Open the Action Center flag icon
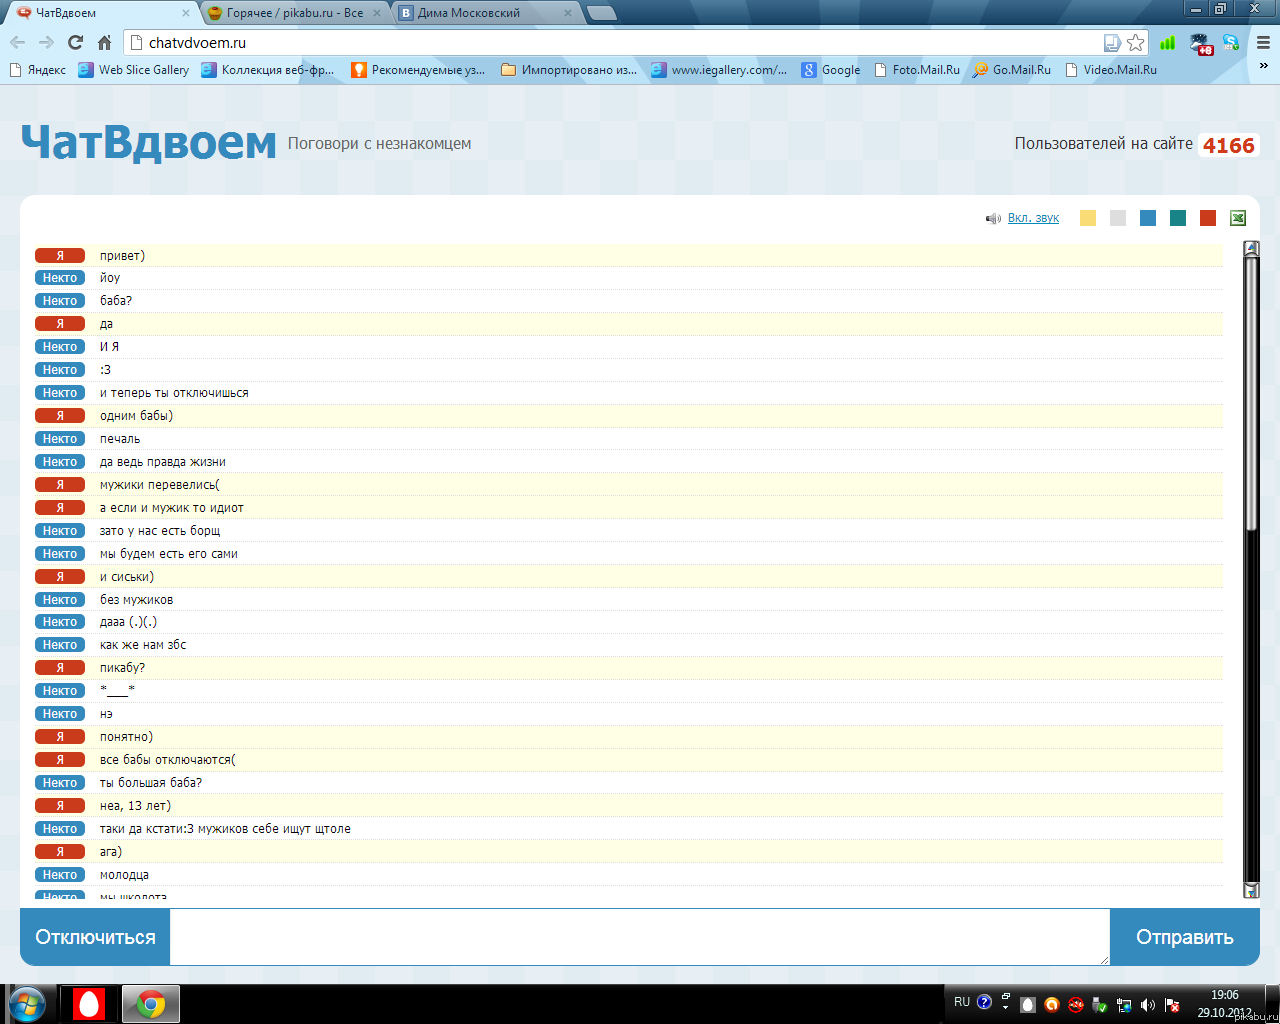 pyautogui.click(x=1172, y=1005)
